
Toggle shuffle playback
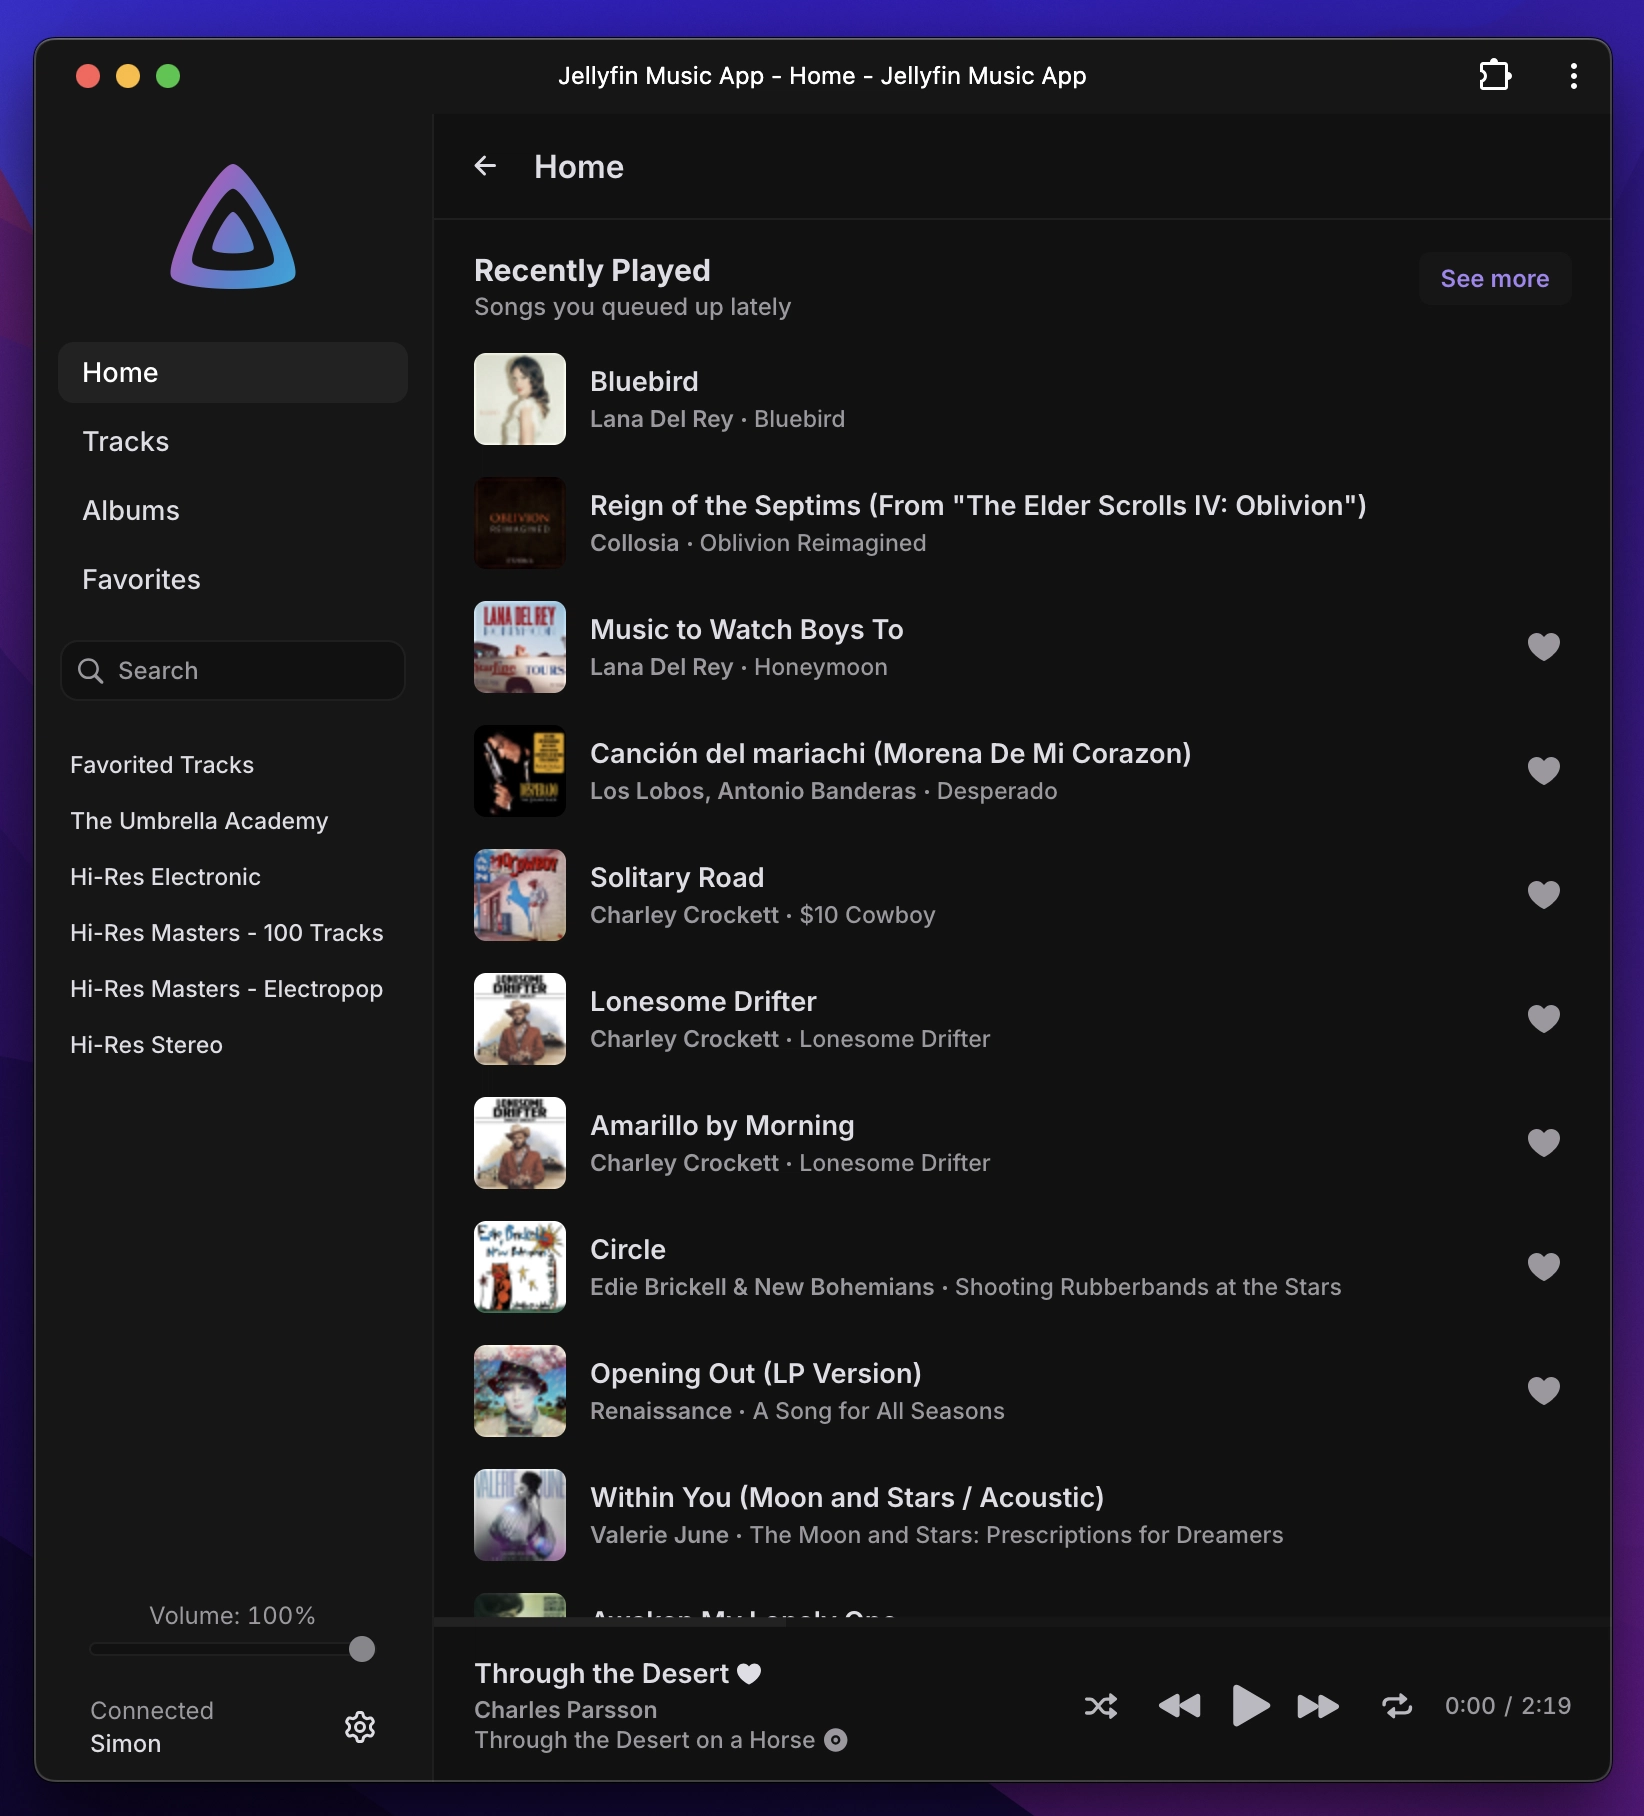(x=1101, y=1706)
